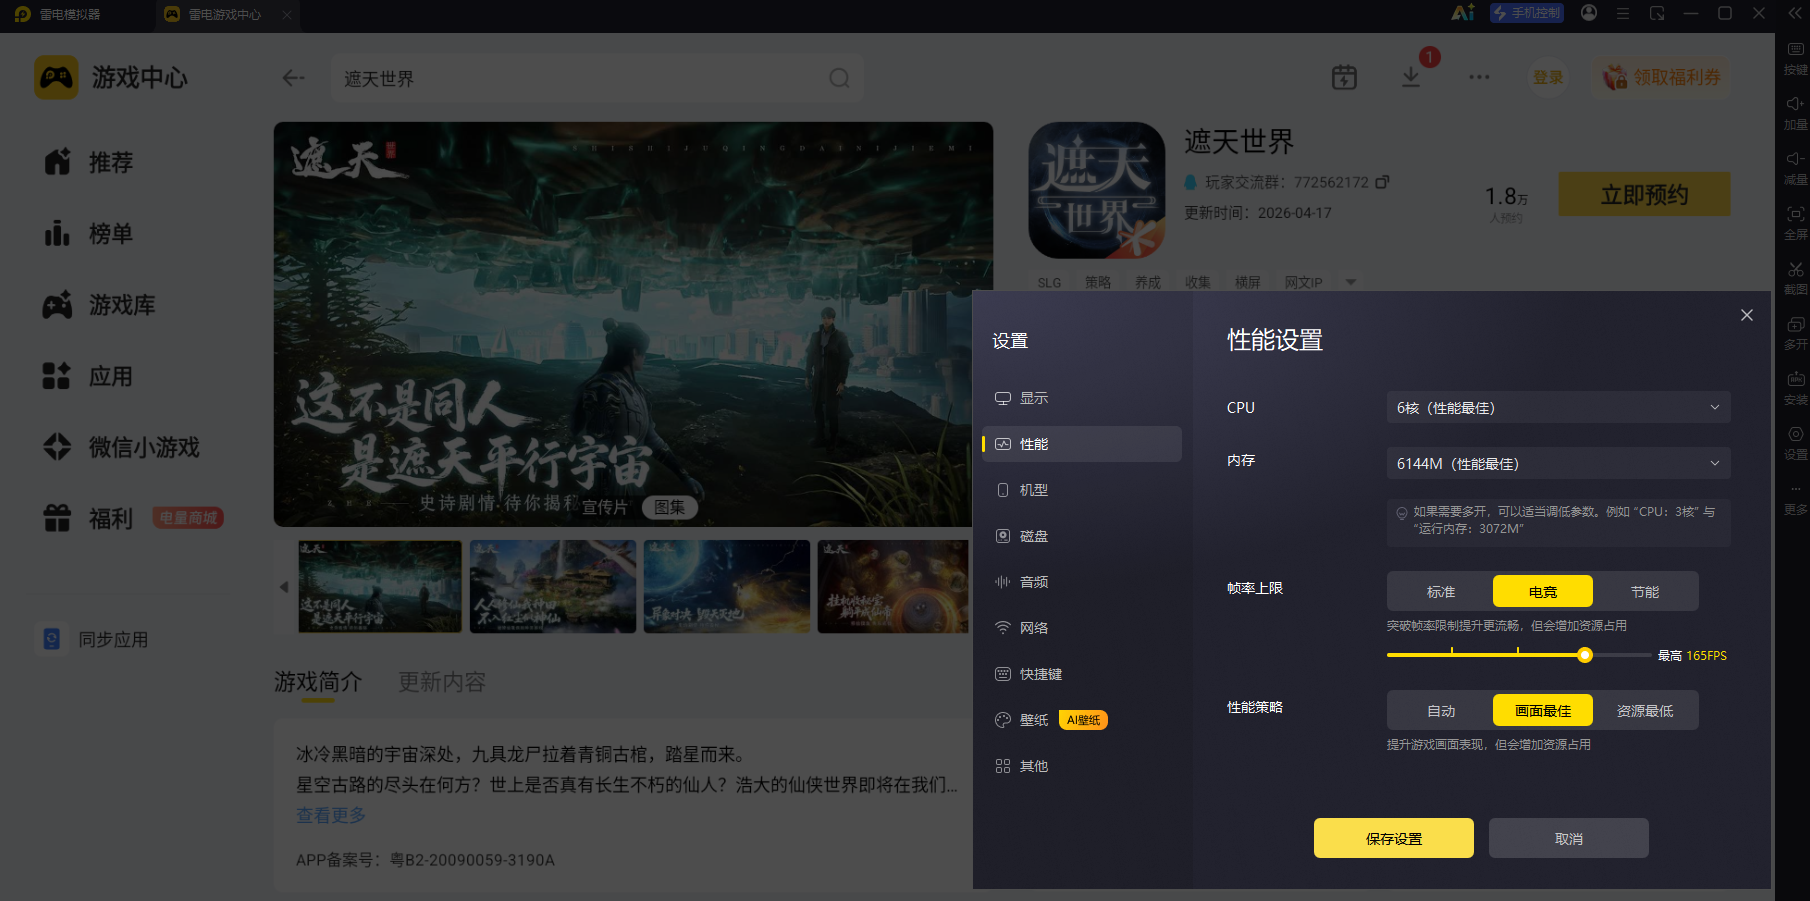Select the 节能 frame rate option
The width and height of the screenshot is (1810, 901).
[x=1645, y=592]
